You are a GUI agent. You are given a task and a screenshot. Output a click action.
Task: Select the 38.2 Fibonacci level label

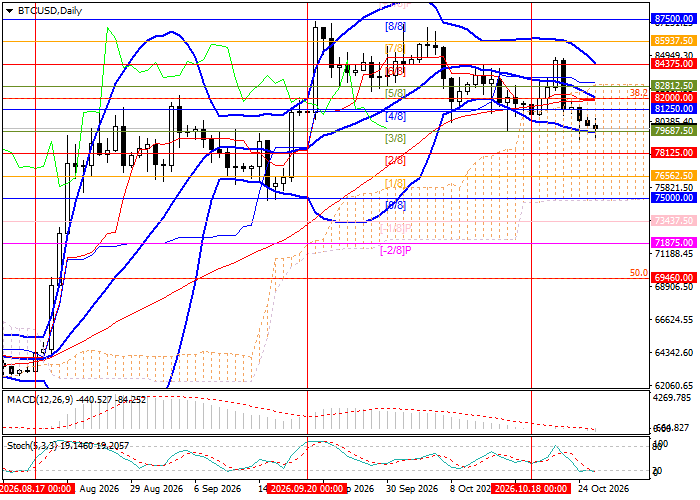pyautogui.click(x=639, y=93)
